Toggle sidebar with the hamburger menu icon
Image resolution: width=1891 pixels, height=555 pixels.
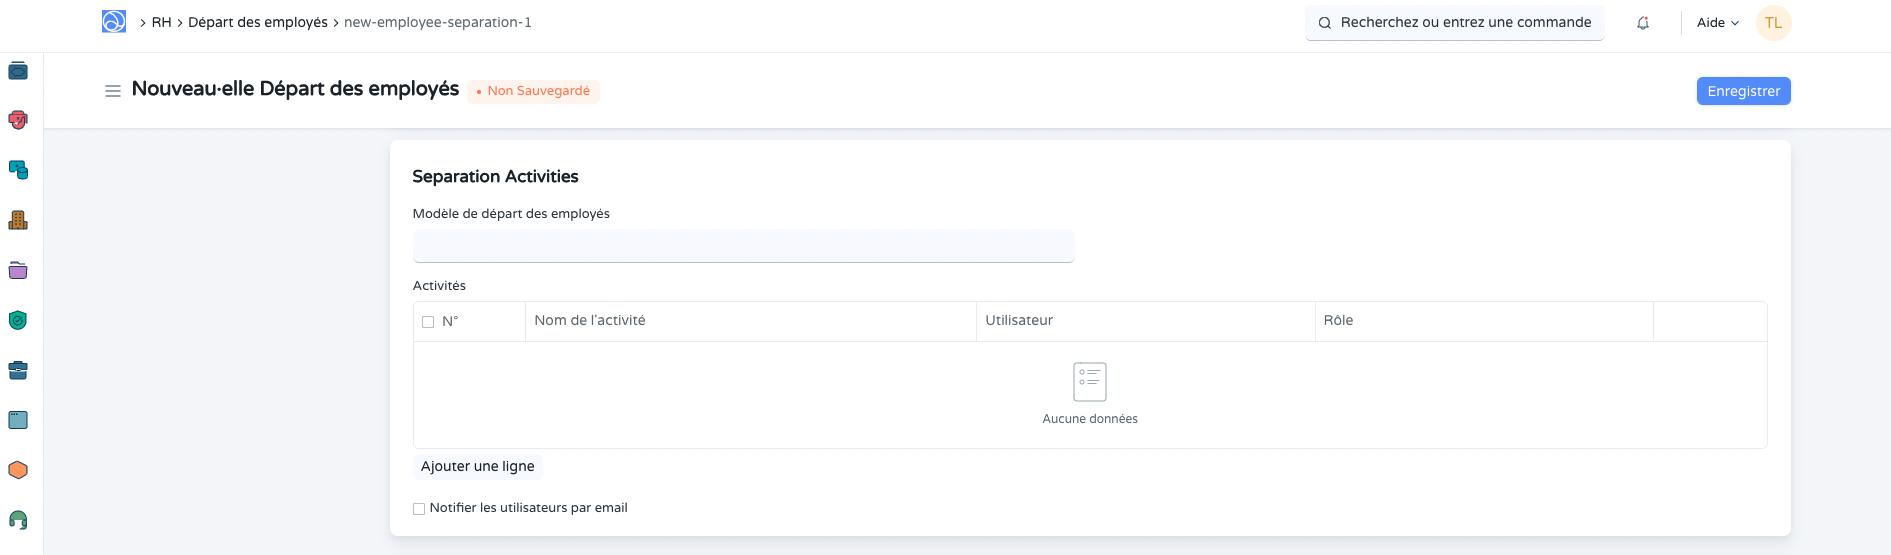113,91
